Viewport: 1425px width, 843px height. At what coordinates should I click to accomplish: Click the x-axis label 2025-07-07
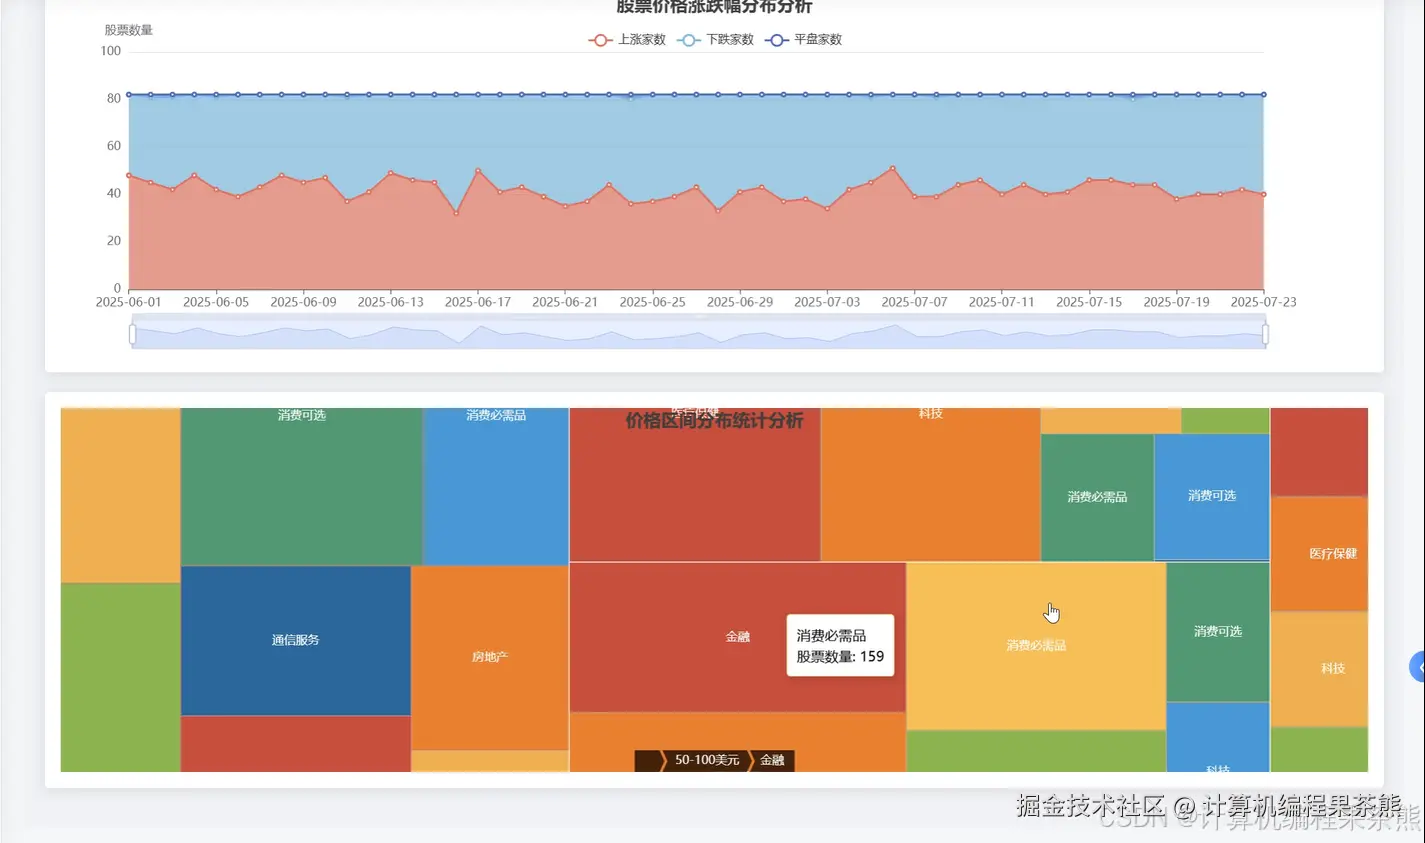[x=914, y=302]
